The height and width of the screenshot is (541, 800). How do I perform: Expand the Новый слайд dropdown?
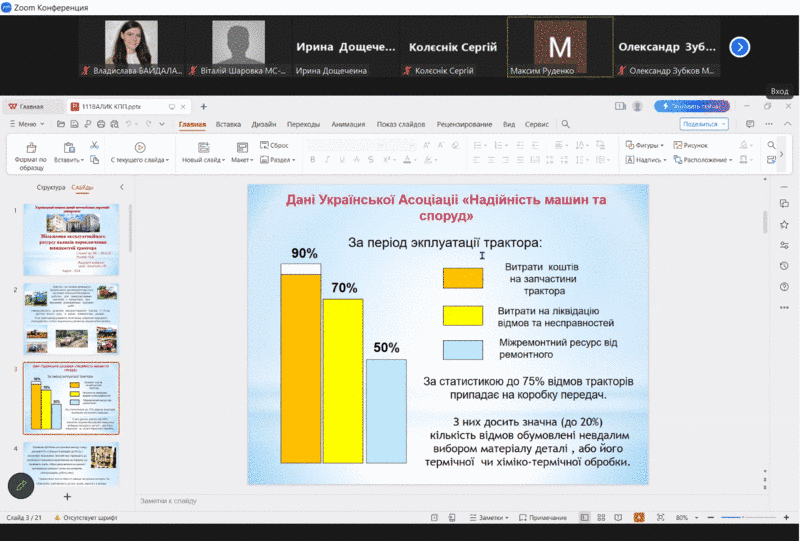tap(204, 160)
